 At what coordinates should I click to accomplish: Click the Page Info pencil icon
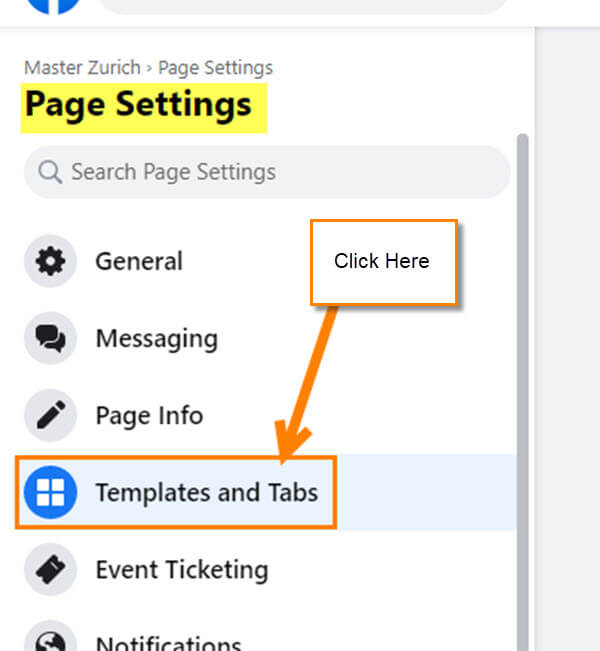click(x=50, y=415)
